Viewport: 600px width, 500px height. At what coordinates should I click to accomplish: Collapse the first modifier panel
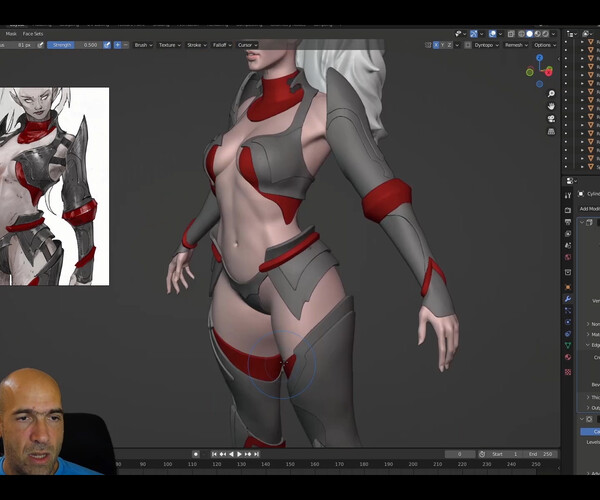pos(582,223)
